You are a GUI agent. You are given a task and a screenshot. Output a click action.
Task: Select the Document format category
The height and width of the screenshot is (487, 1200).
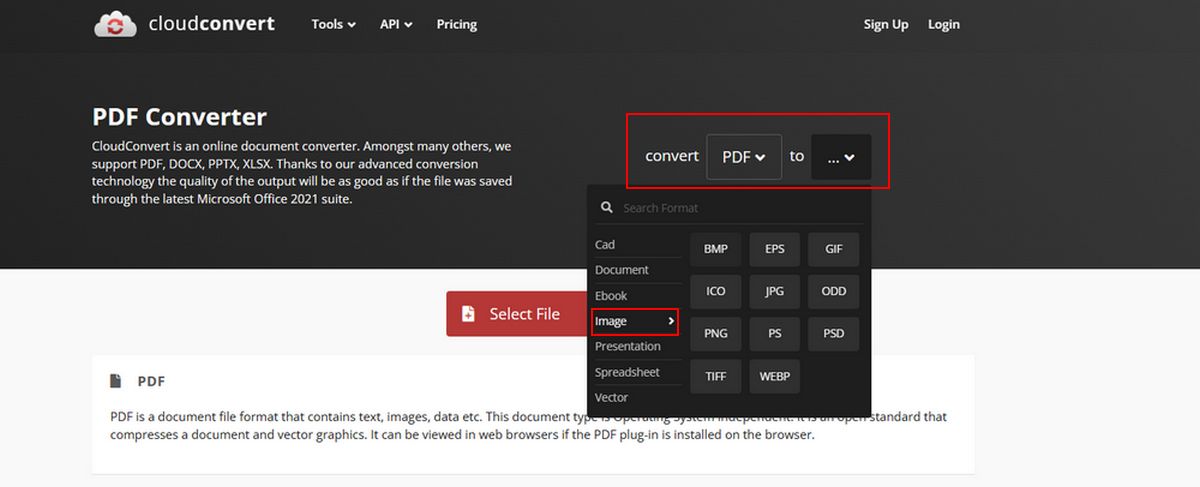tap(638, 270)
